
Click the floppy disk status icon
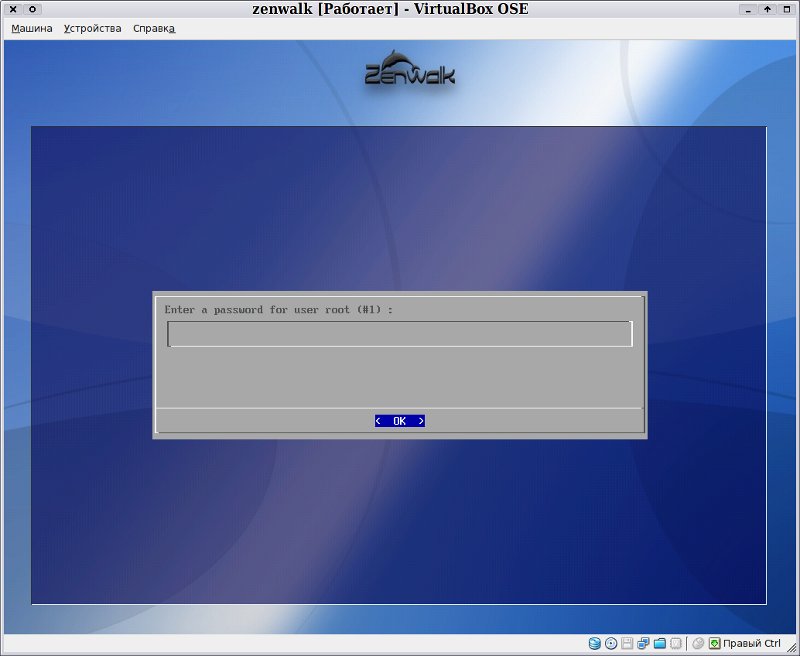point(627,643)
